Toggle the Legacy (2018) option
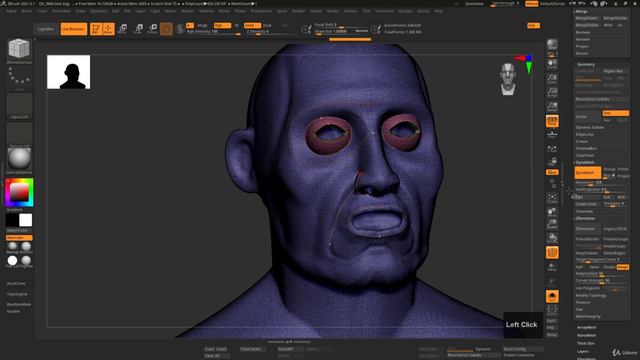The height and width of the screenshot is (360, 640). (x=616, y=229)
